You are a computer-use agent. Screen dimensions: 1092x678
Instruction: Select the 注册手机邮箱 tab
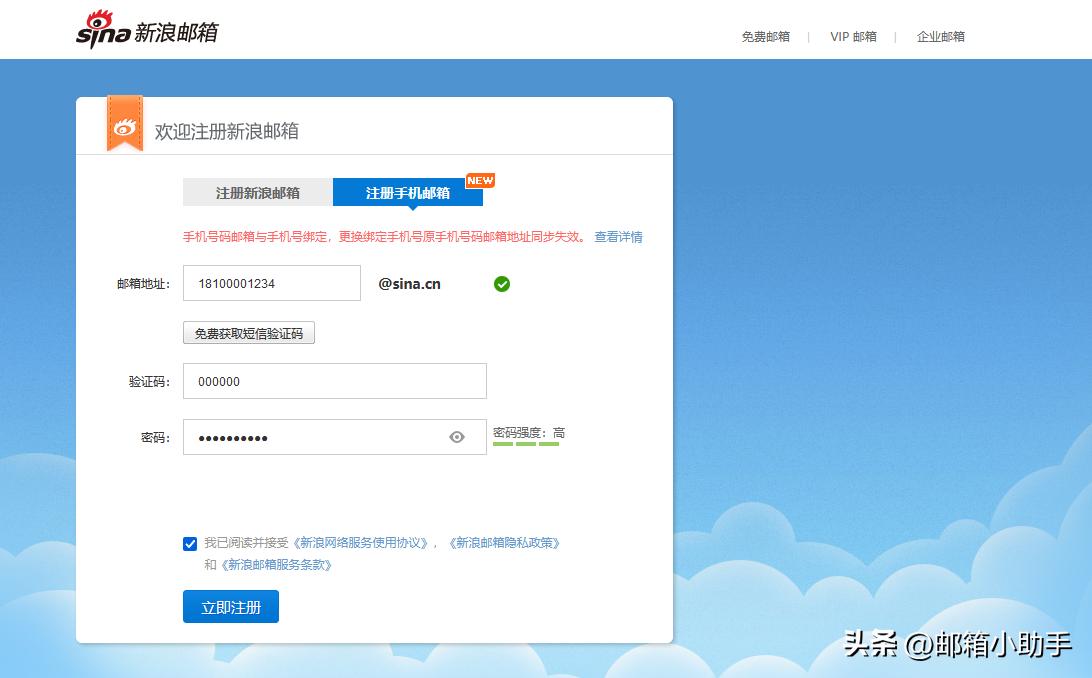pos(407,193)
